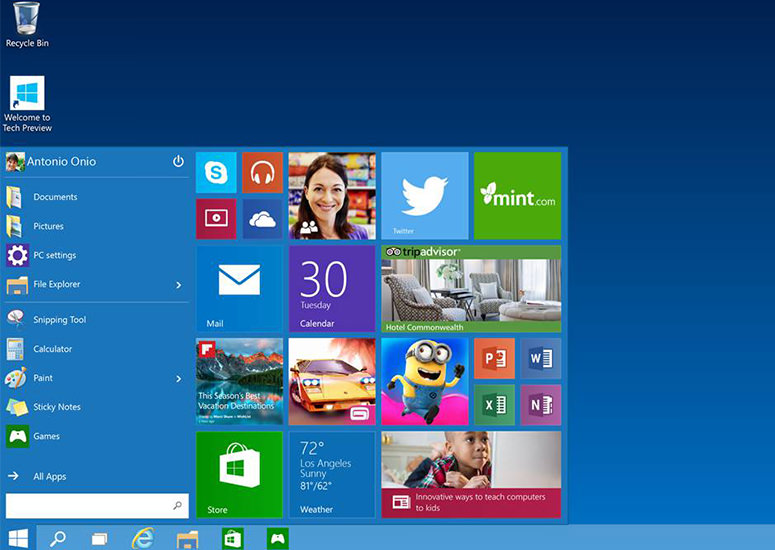Open the Skype tile
This screenshot has width=775, height=550.
[x=216, y=172]
